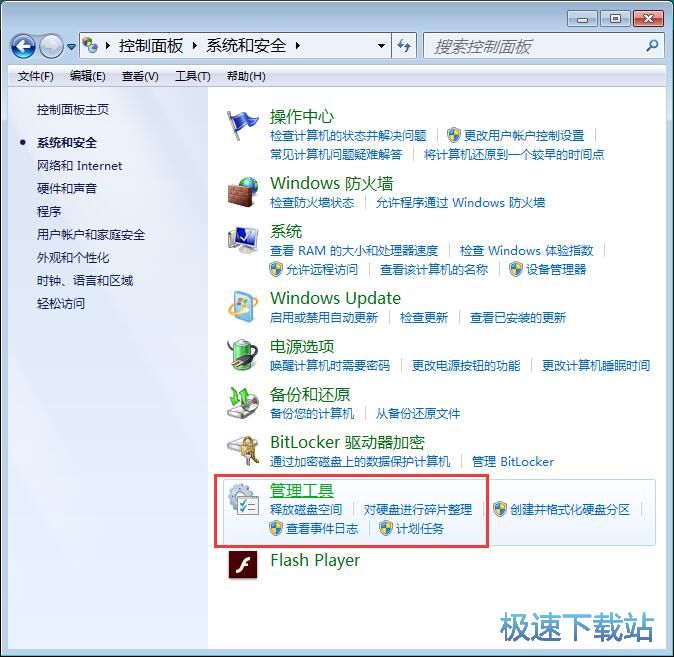Click the BitLocker padlock and keys icon
Screen dimensions: 674x657
243,451
